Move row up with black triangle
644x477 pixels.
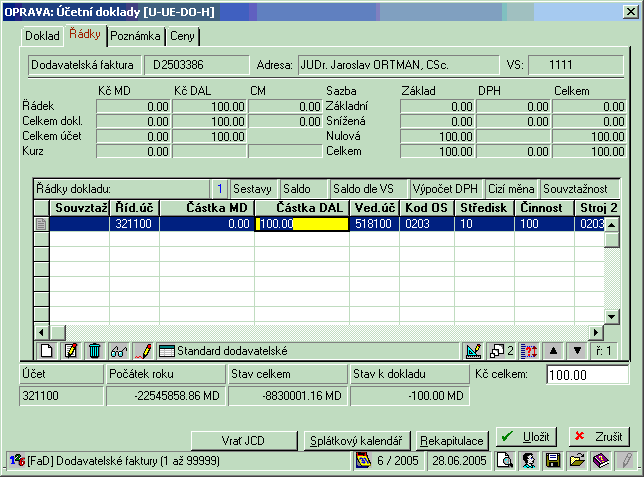point(553,351)
